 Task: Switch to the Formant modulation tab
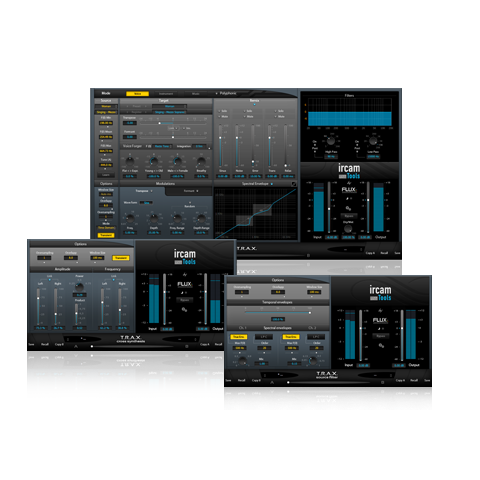pos(189,191)
